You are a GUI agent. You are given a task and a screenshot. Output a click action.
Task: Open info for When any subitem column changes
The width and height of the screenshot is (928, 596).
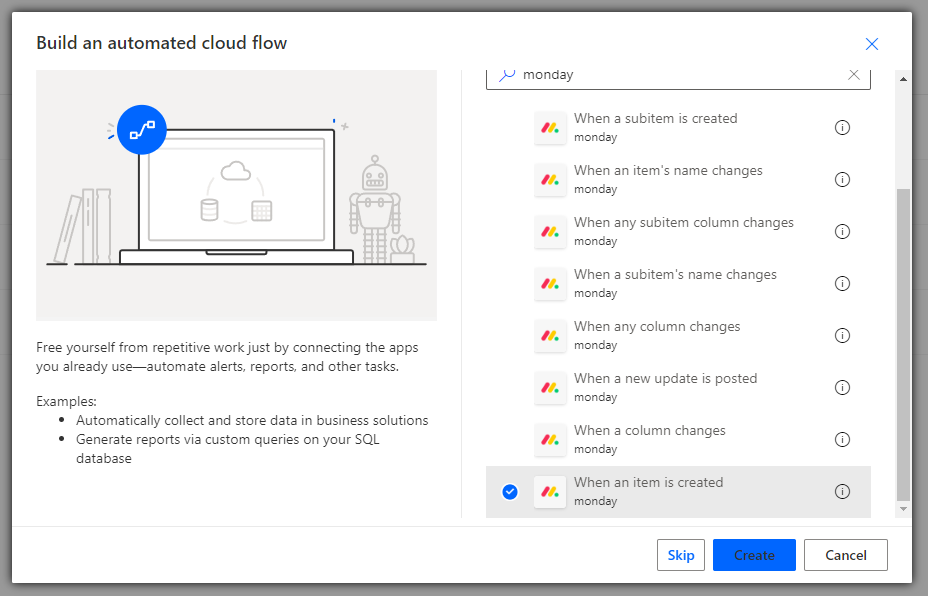click(842, 231)
